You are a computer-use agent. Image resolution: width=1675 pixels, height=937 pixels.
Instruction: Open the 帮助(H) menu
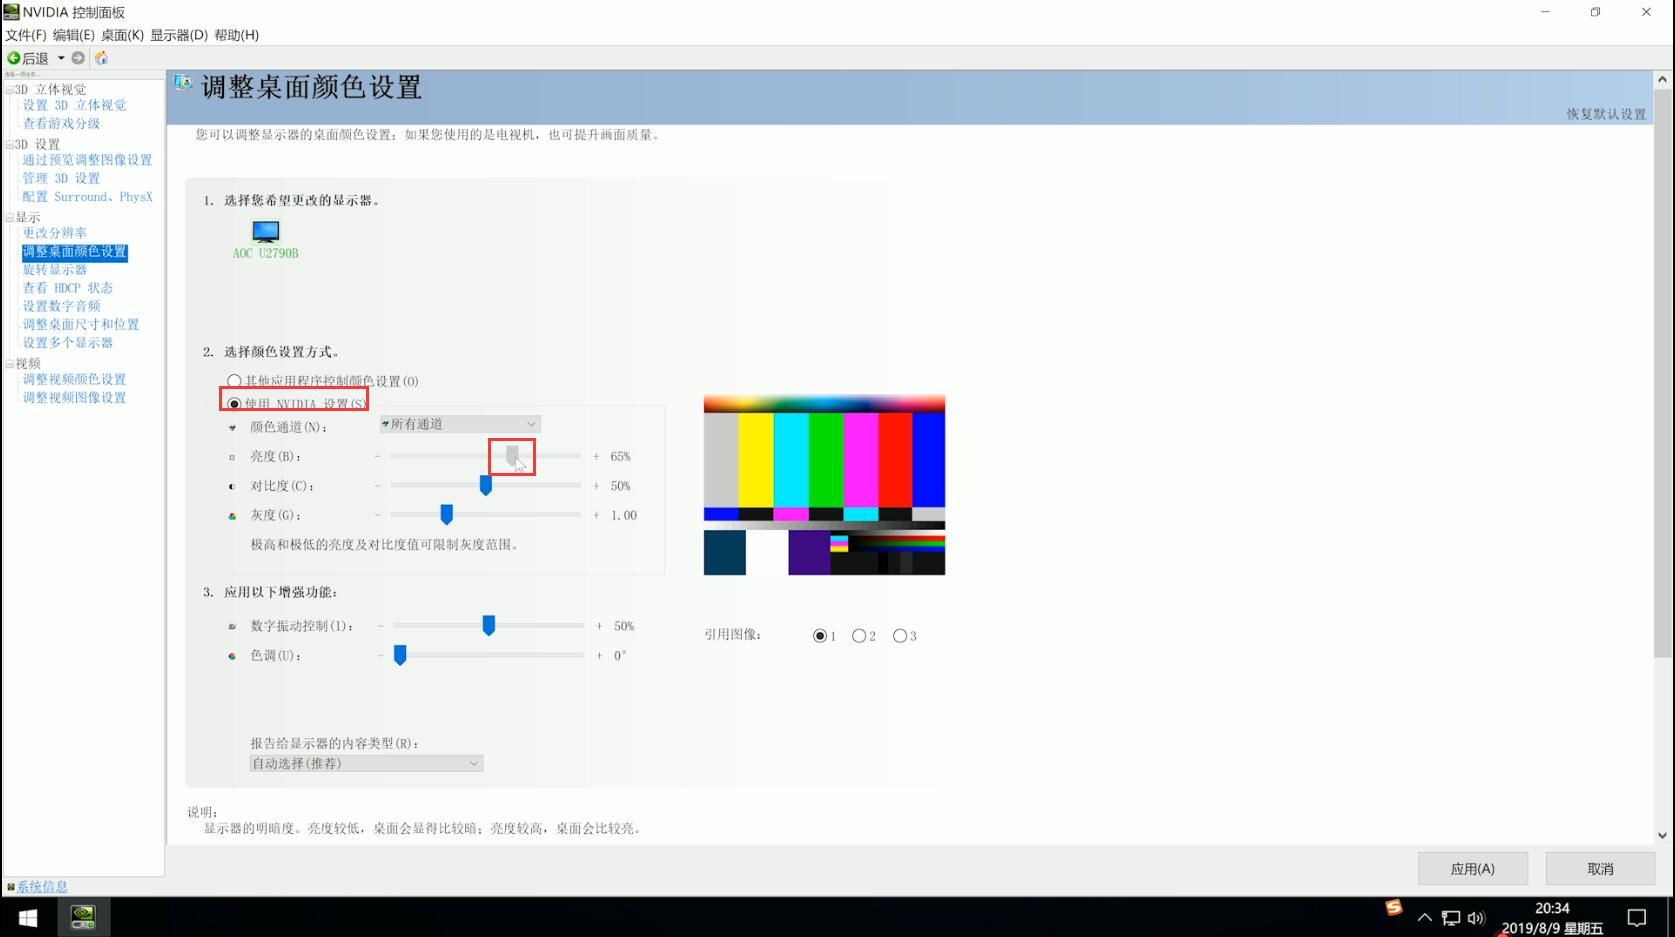236,35
